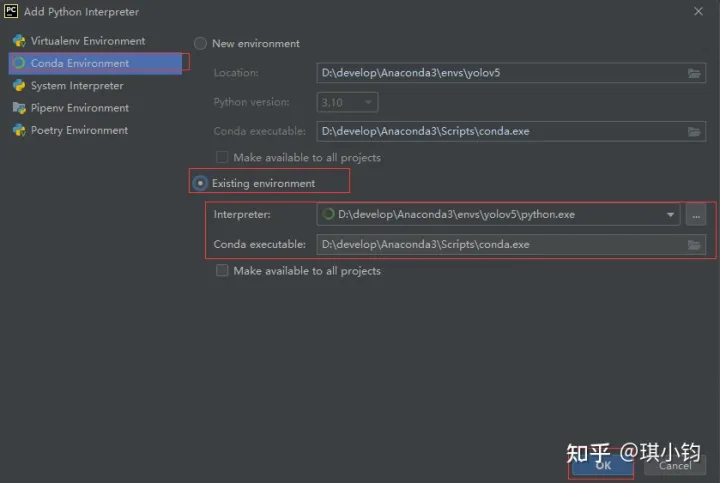Select the Existing environment radio button
This screenshot has width=720, height=483.
200,183
